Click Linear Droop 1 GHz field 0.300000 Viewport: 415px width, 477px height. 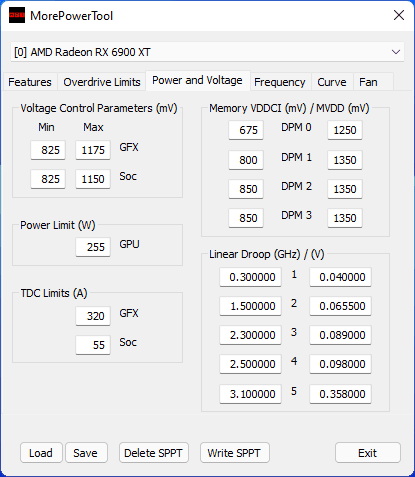tap(250, 277)
